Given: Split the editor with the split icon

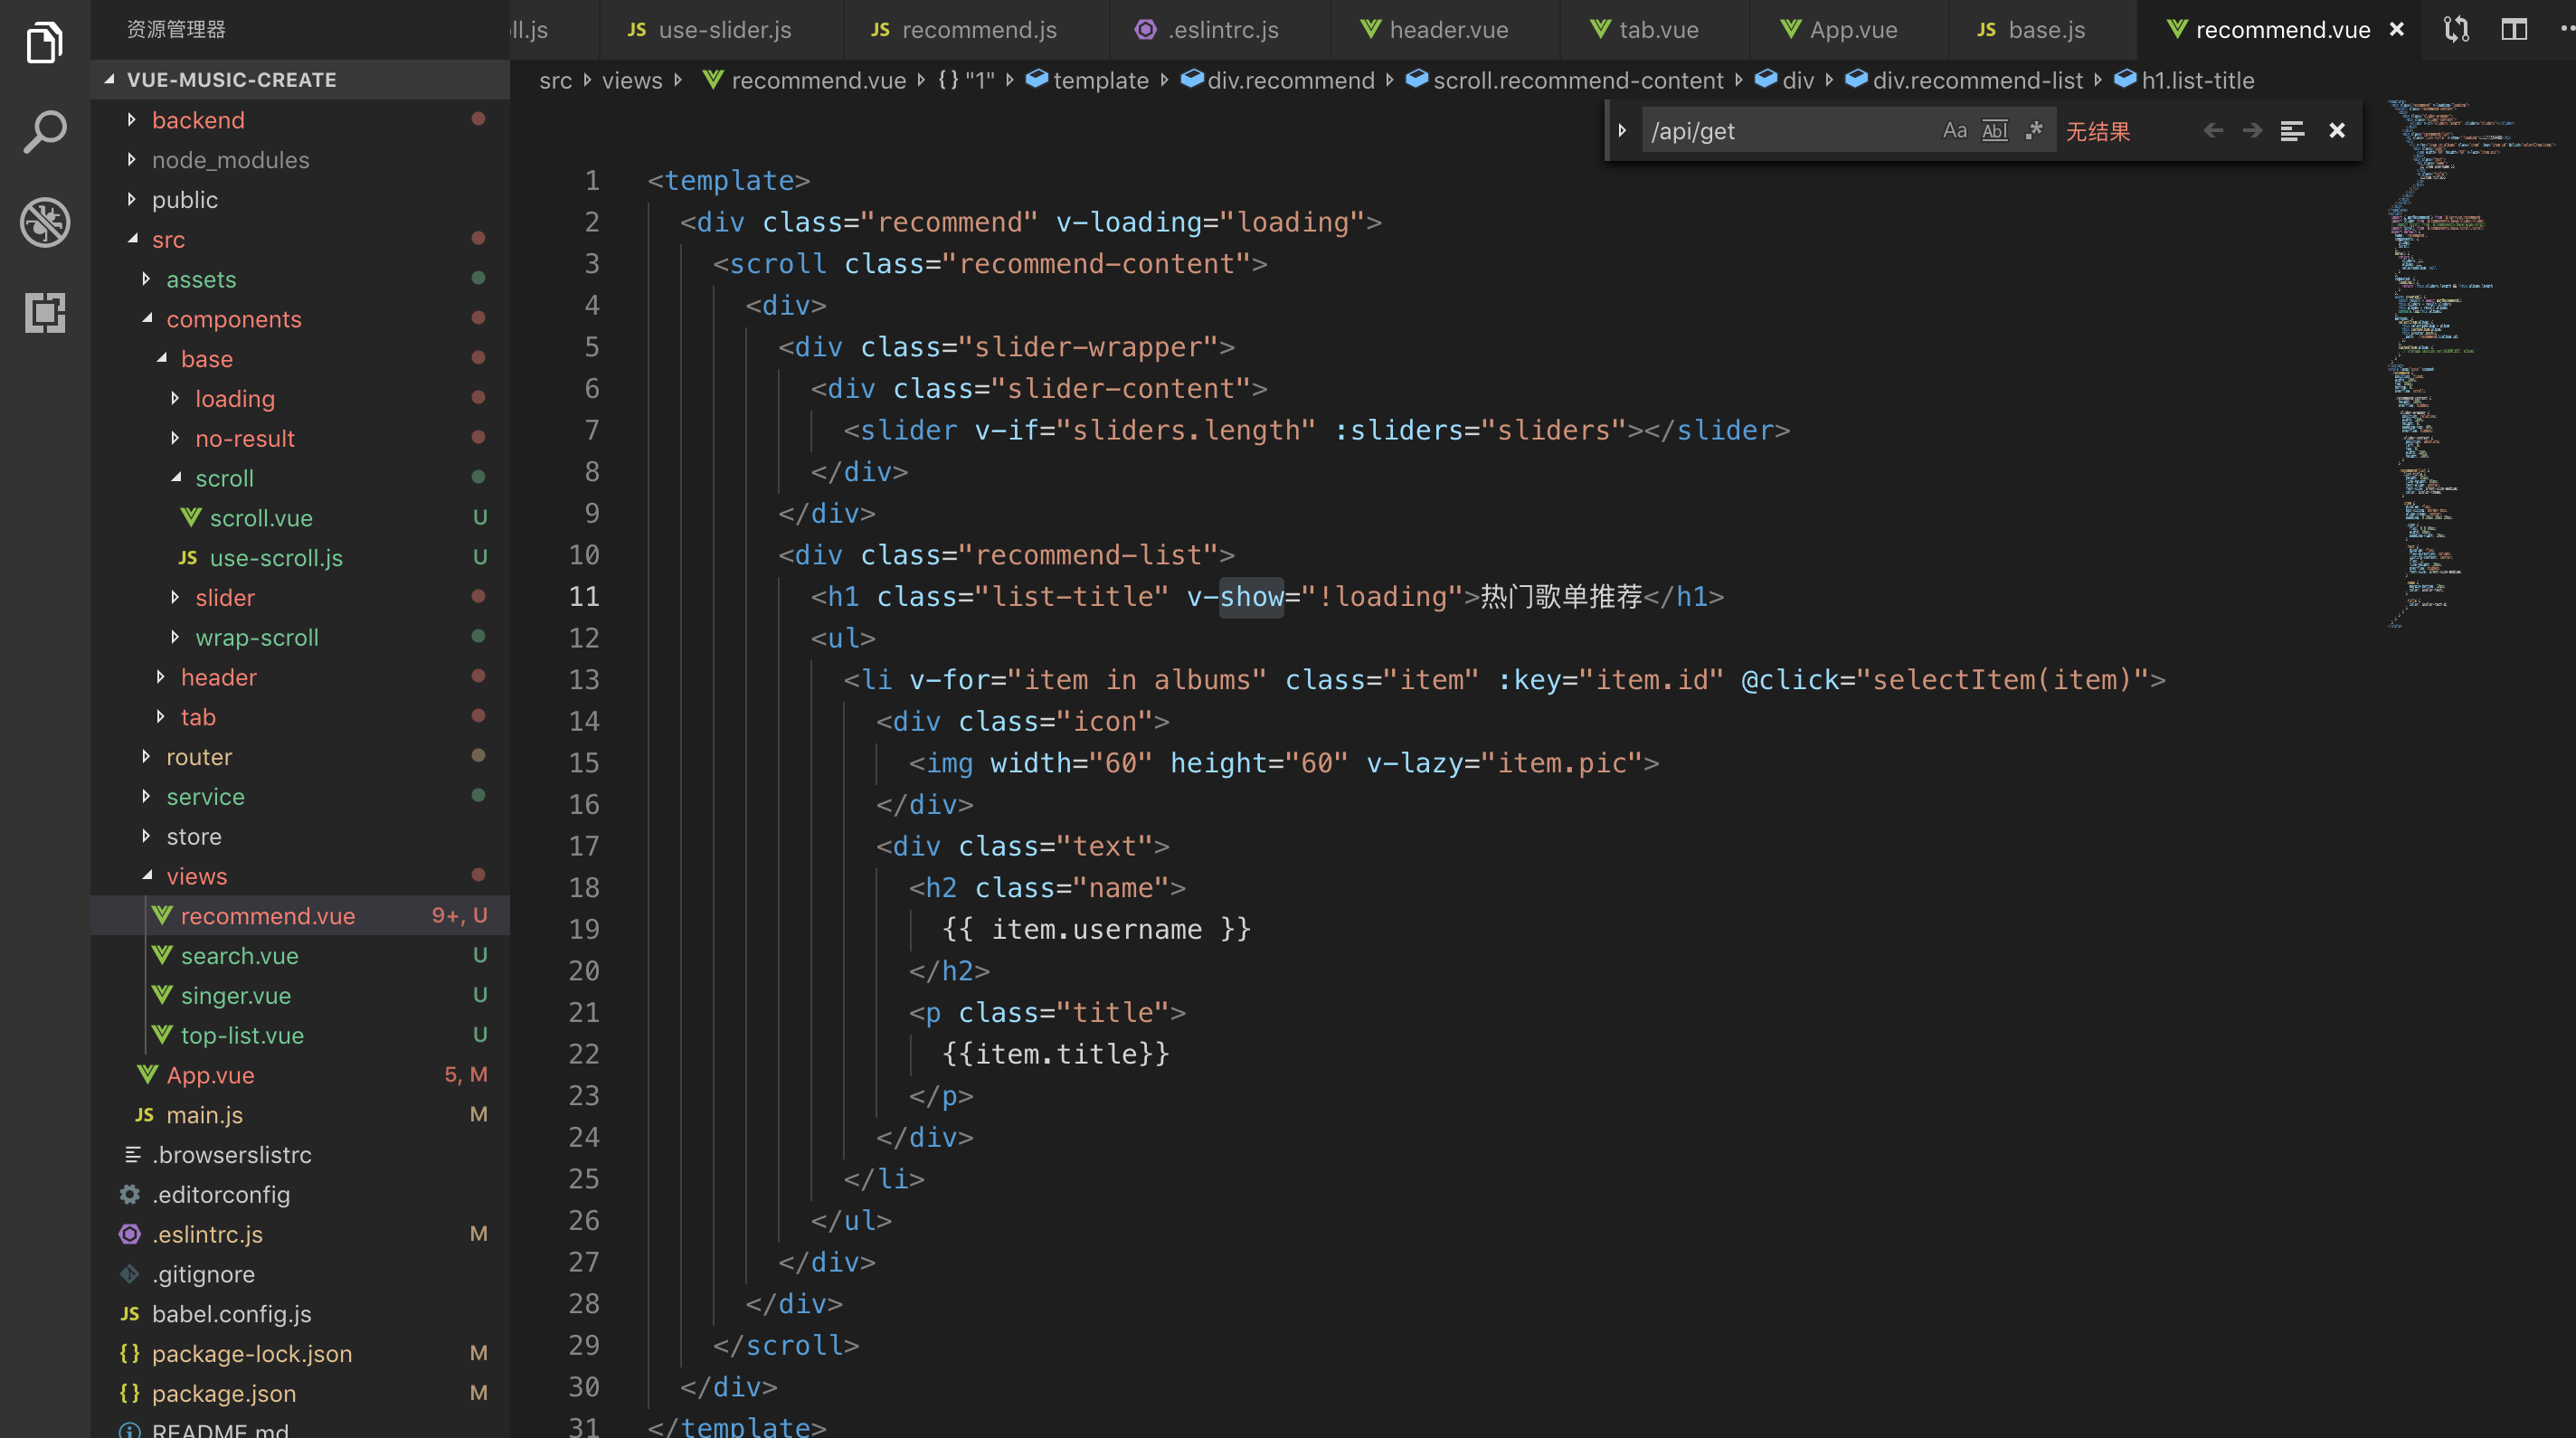Looking at the screenshot, I should click(2514, 30).
